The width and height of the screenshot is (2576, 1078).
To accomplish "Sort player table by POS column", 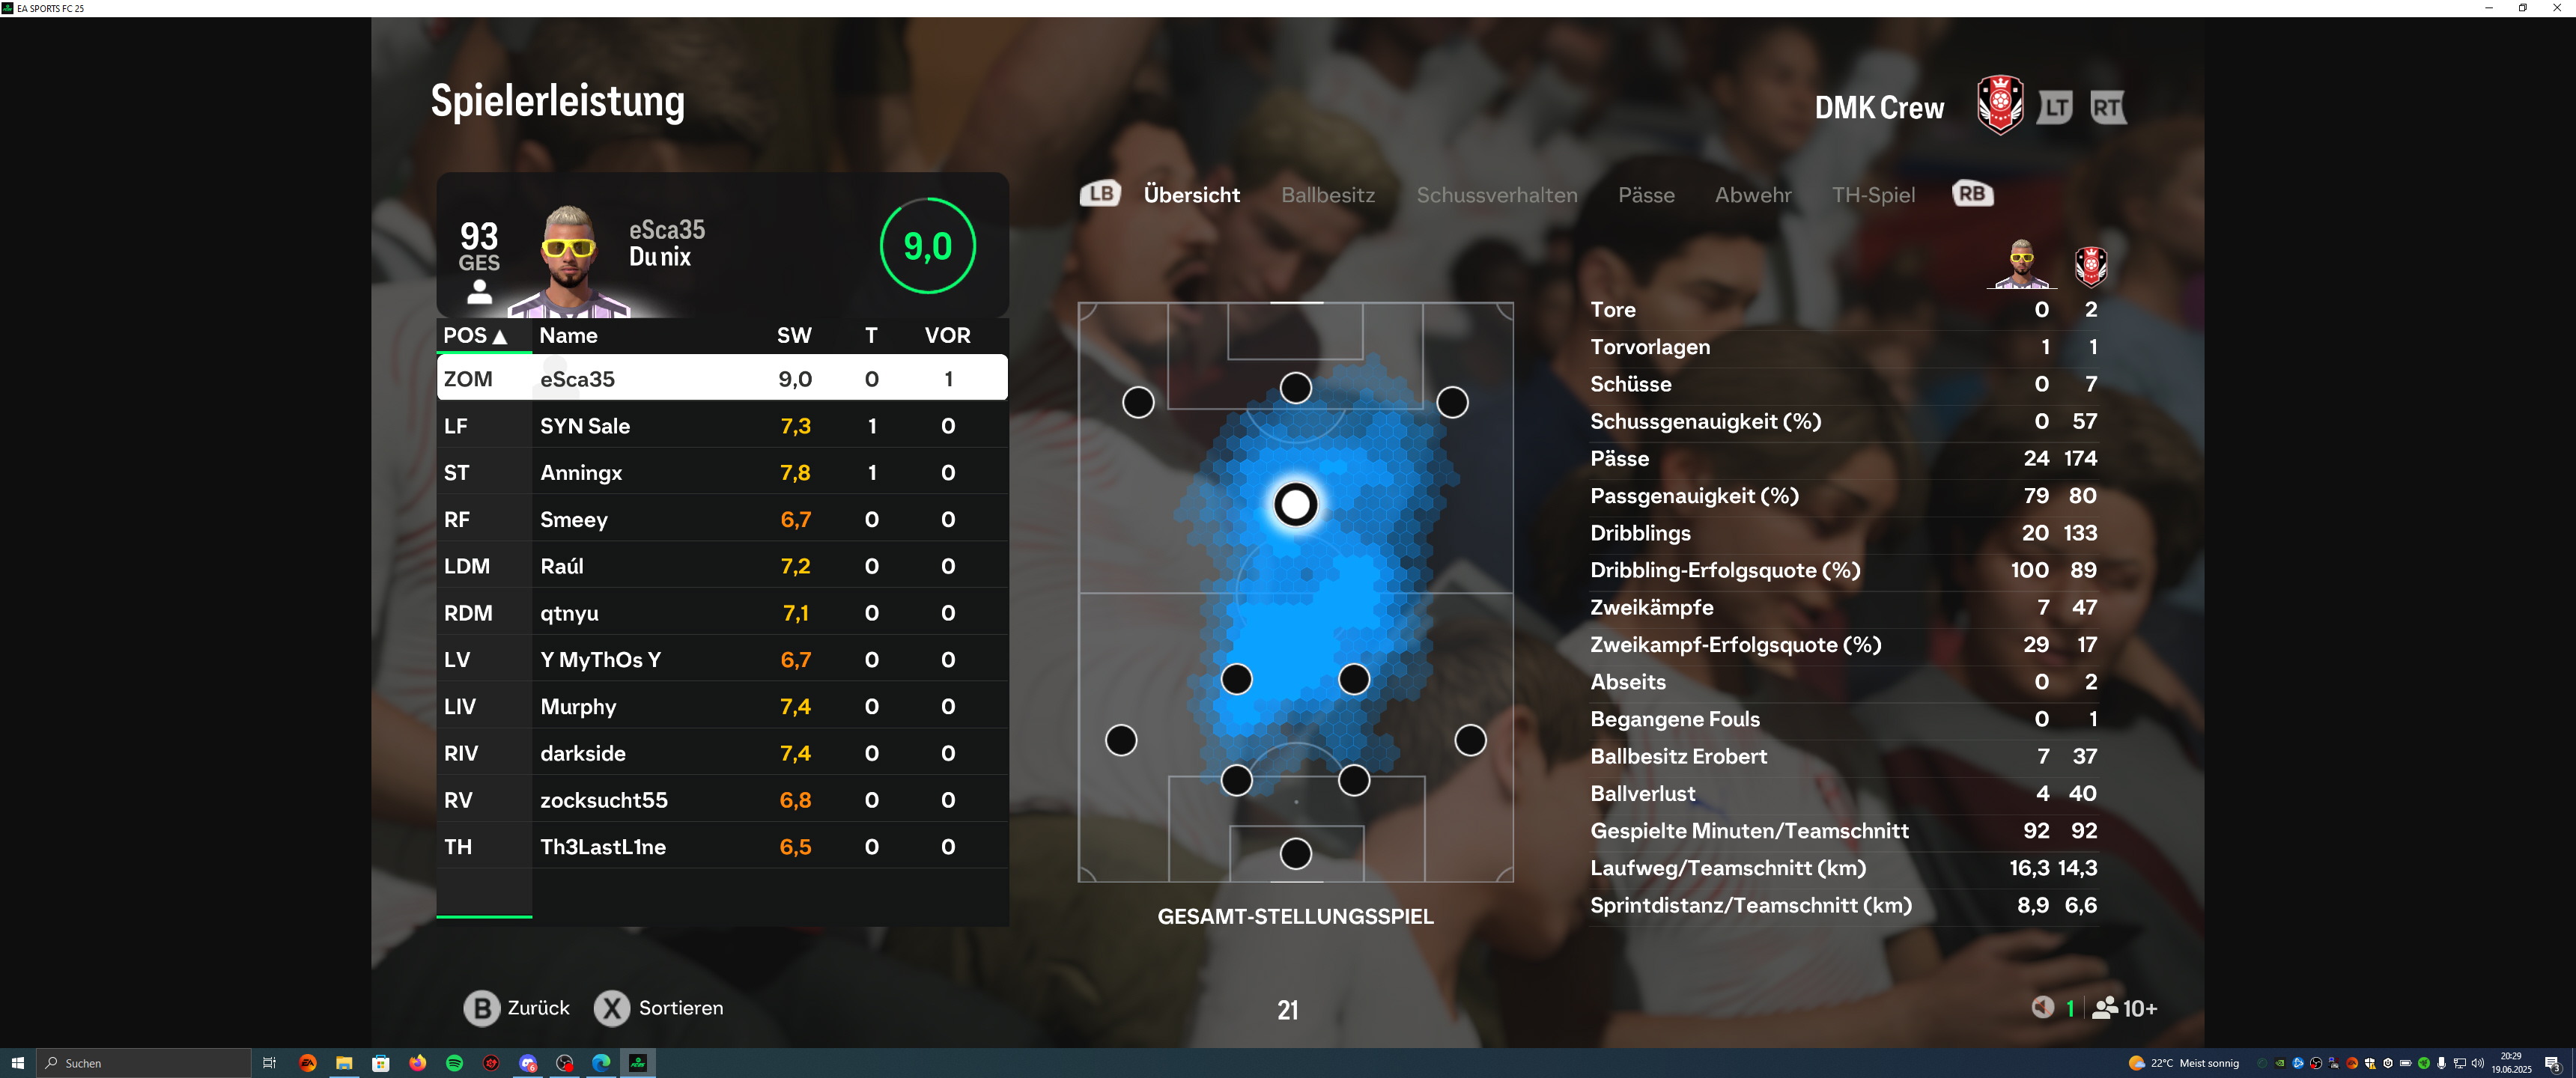I will click(x=475, y=336).
